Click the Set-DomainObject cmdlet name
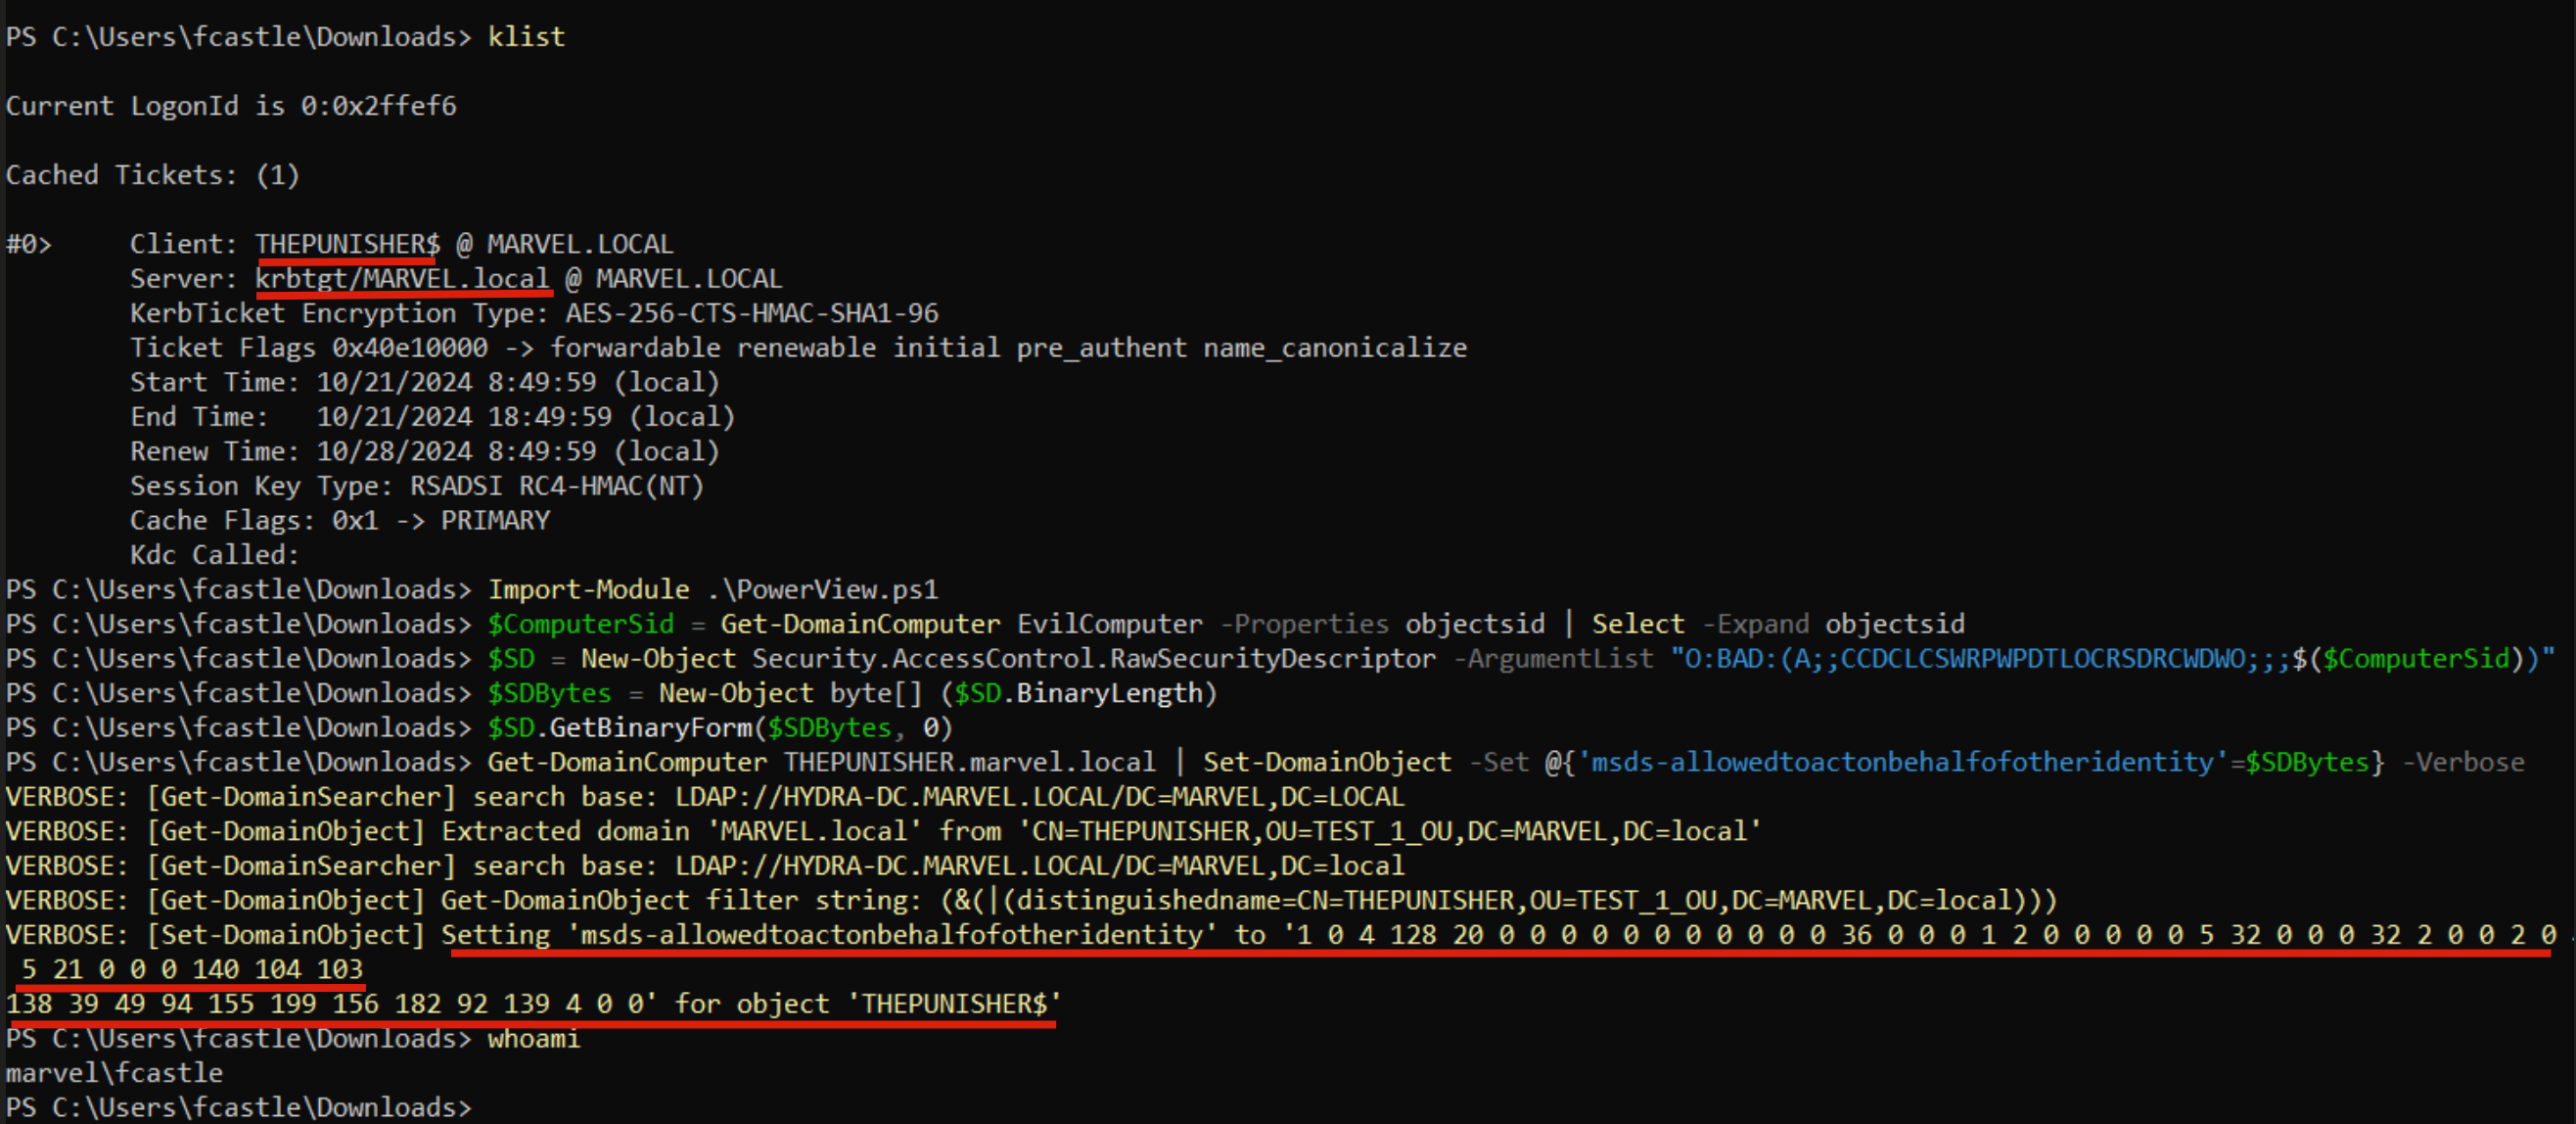 1326,762
